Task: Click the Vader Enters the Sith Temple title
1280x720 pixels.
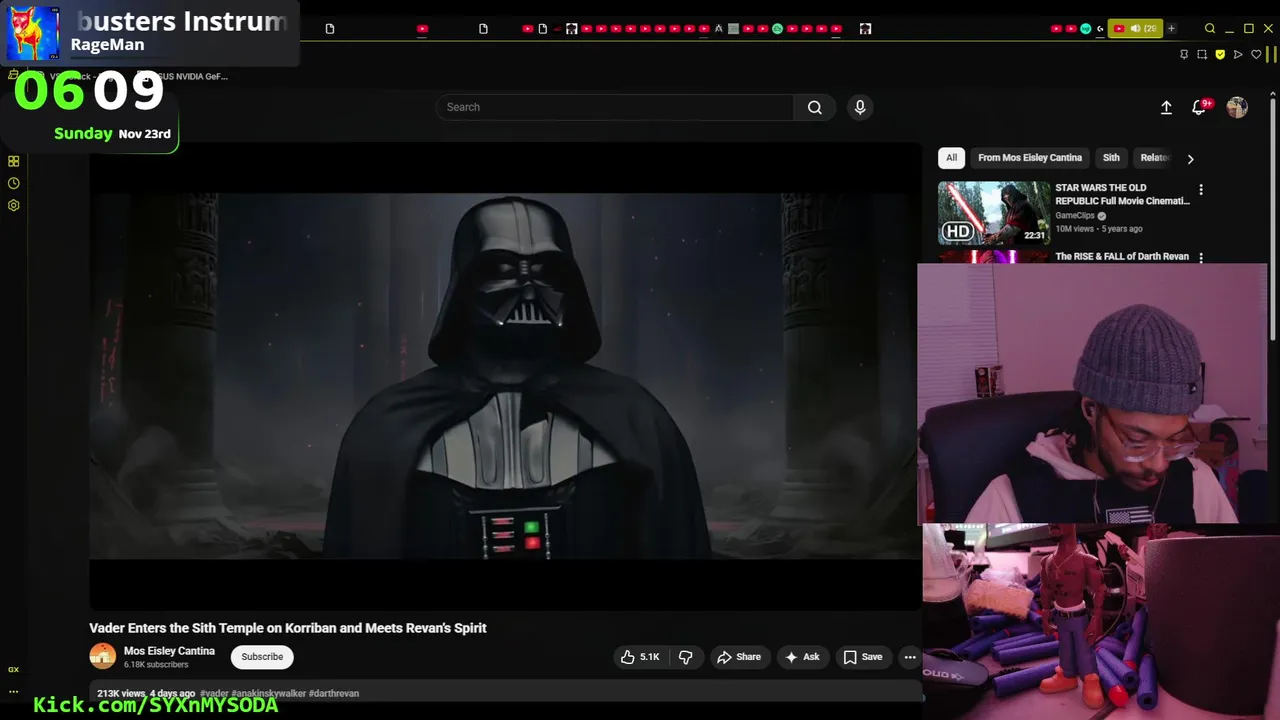Action: click(x=288, y=628)
